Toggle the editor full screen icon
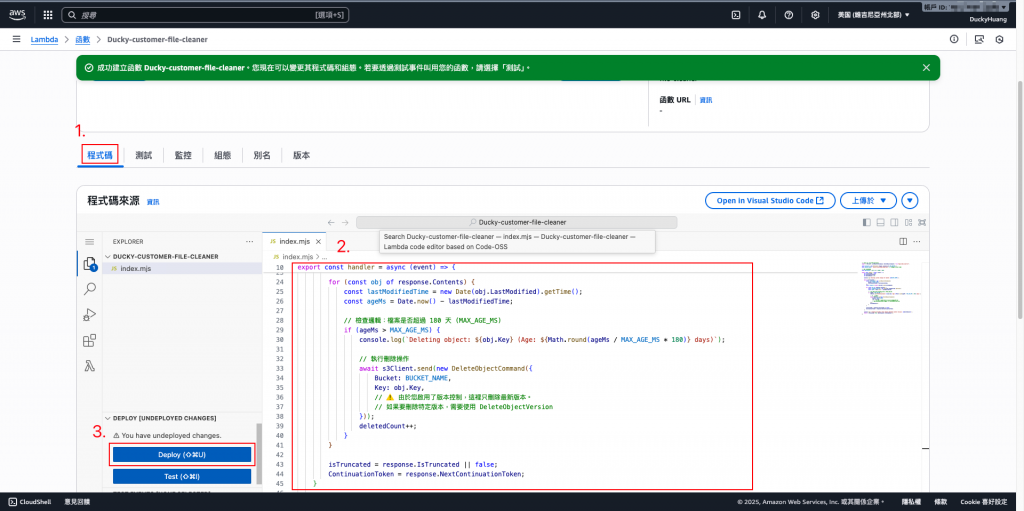 coord(922,223)
